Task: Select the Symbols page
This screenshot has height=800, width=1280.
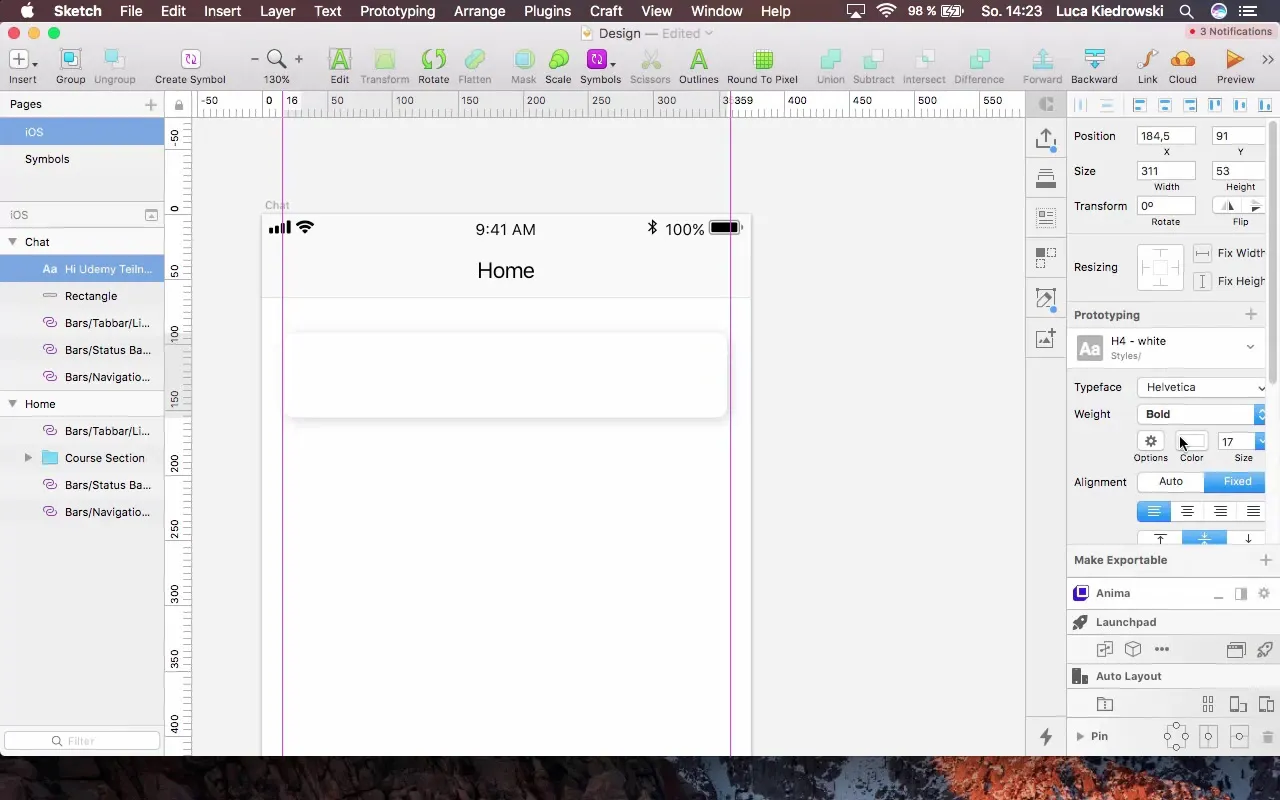Action: (82, 159)
